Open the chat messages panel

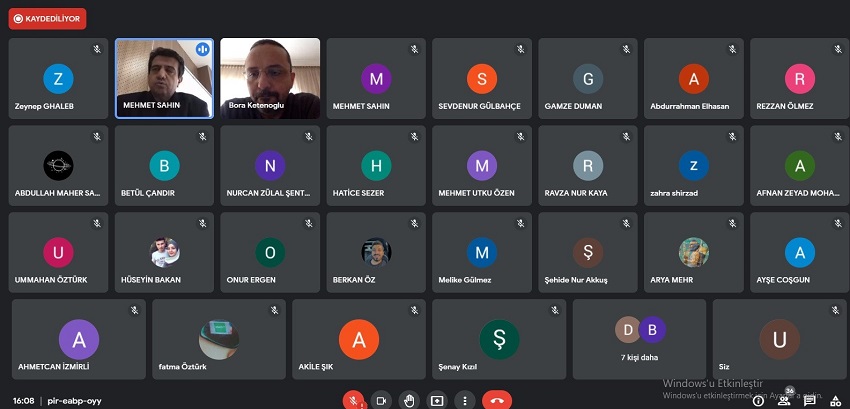[809, 400]
